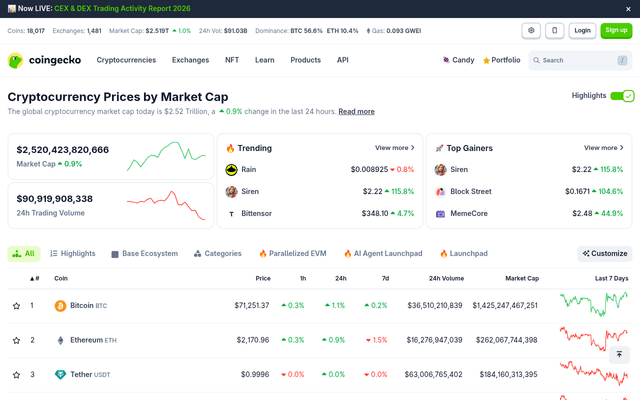This screenshot has width=640, height=400.
Task: Open the Read more link
Action: [356, 112]
